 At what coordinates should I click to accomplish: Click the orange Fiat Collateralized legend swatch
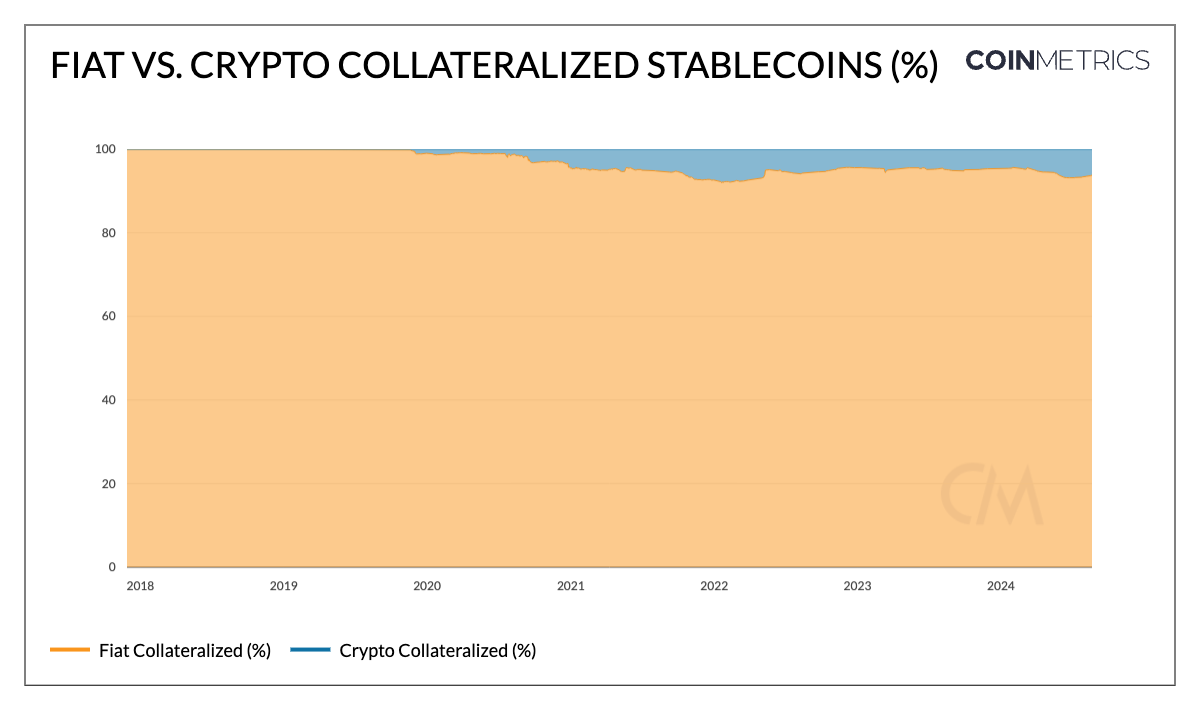click(x=70, y=651)
